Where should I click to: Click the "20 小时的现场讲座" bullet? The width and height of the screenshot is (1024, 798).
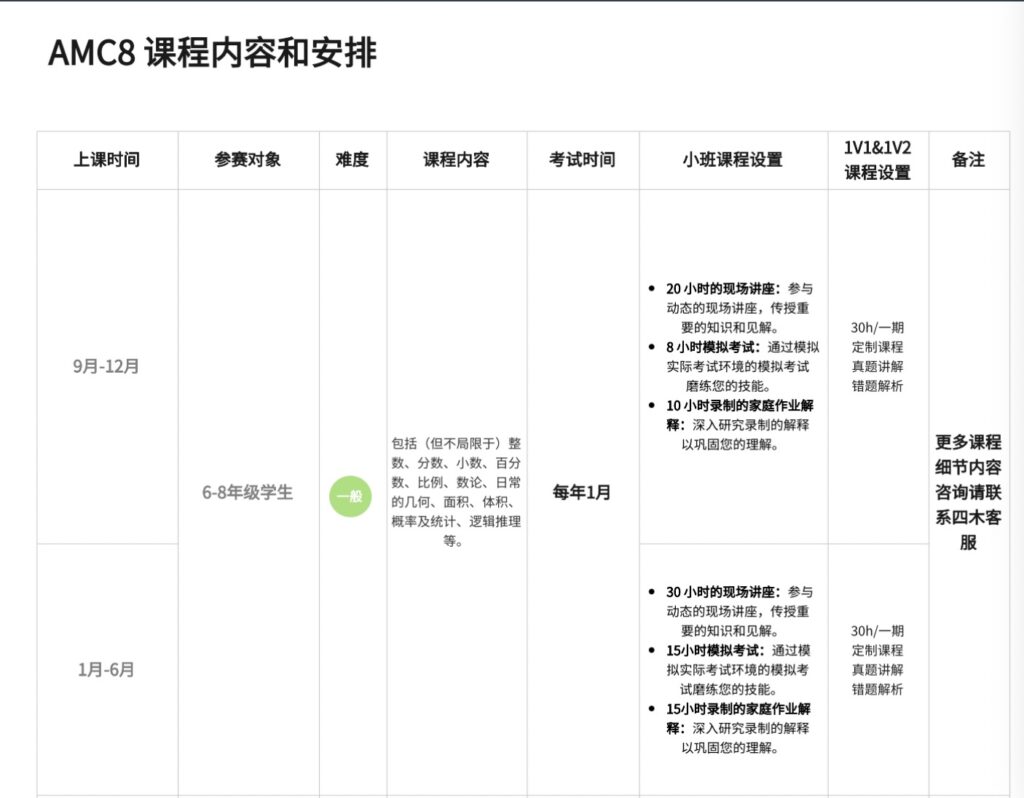pos(733,308)
